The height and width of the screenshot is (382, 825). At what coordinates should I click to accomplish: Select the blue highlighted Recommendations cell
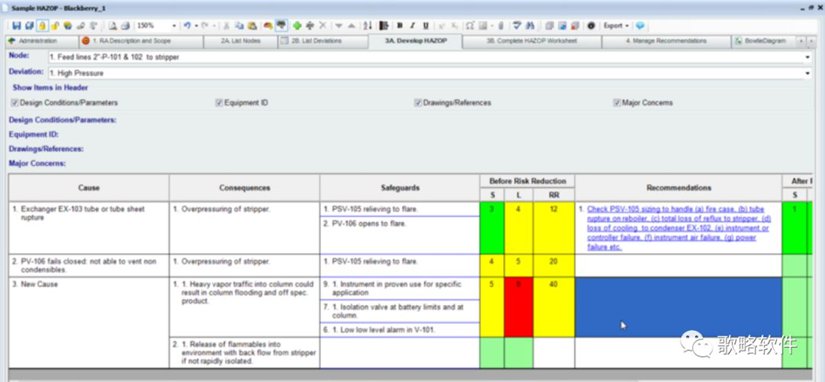click(x=678, y=307)
